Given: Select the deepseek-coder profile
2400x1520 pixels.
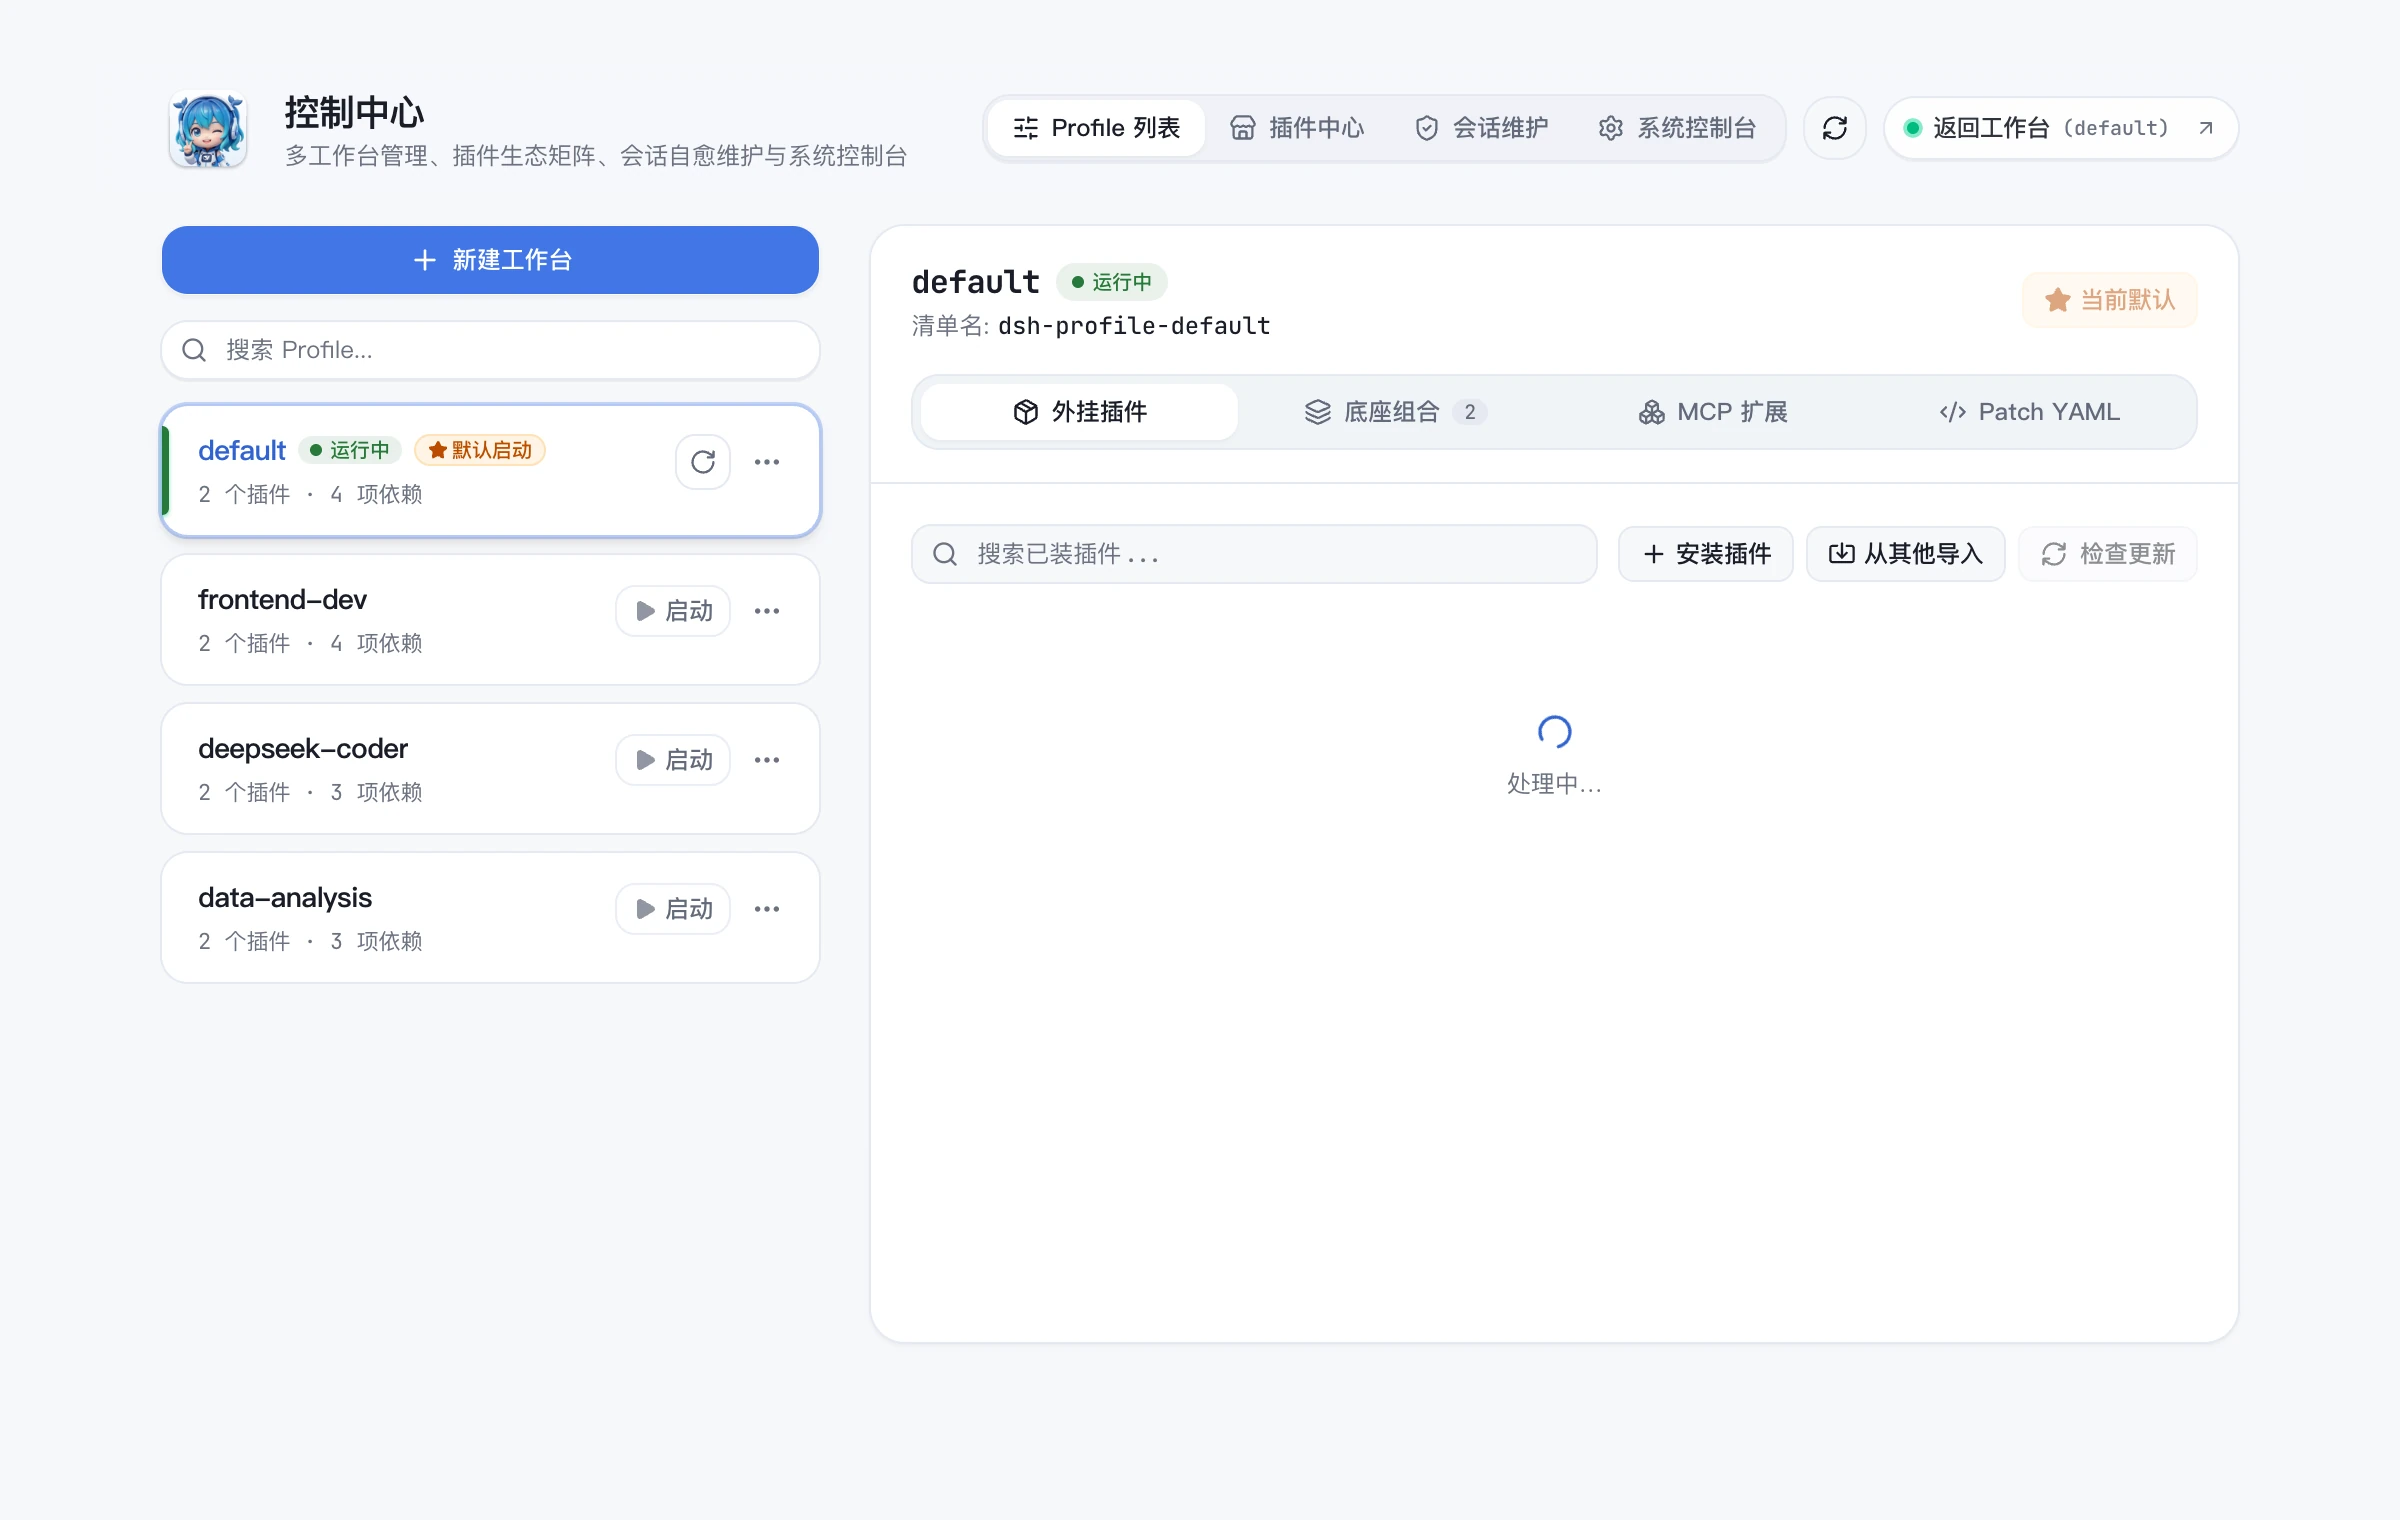Looking at the screenshot, I should tap(490, 769).
